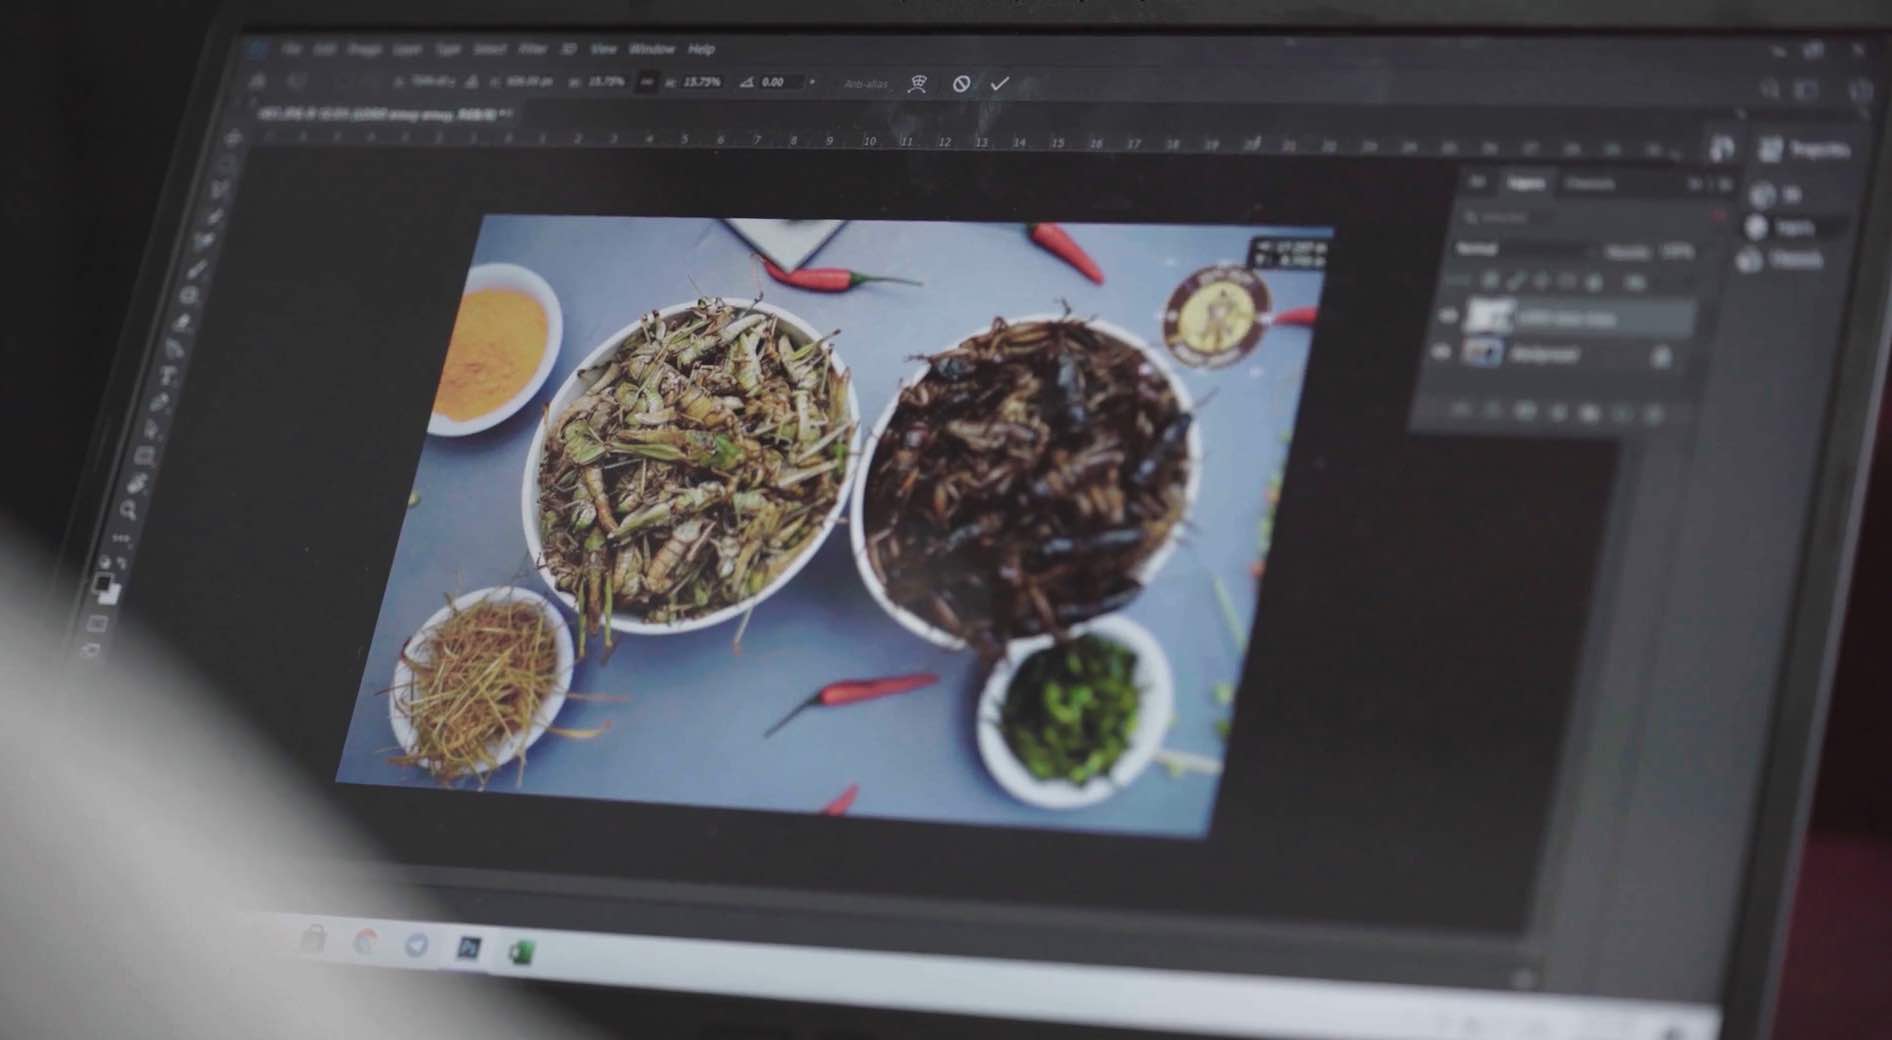Open the collapsed Properties panel button

point(1805,150)
